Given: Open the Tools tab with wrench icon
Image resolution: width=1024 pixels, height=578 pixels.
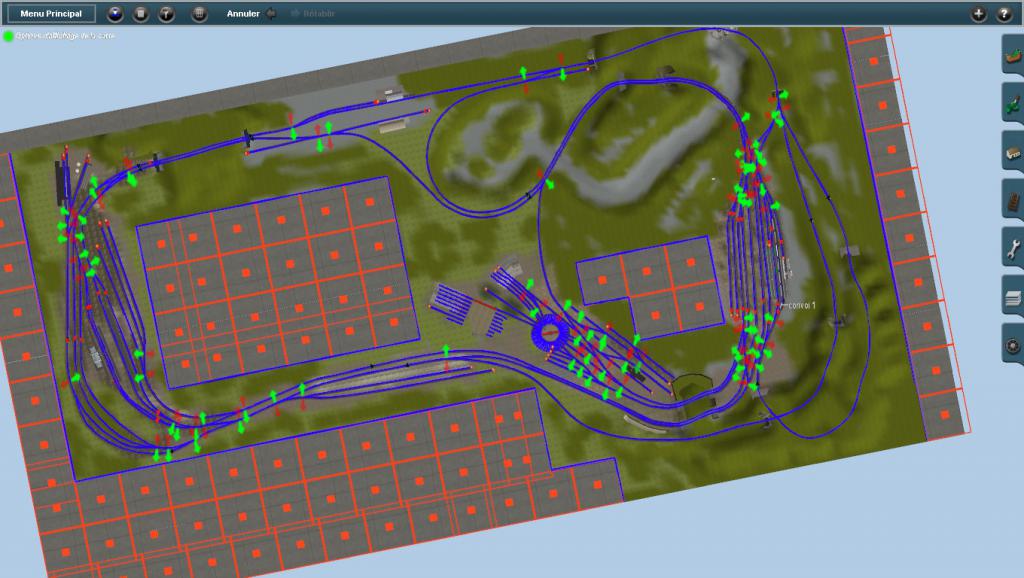Looking at the screenshot, I should [1013, 249].
